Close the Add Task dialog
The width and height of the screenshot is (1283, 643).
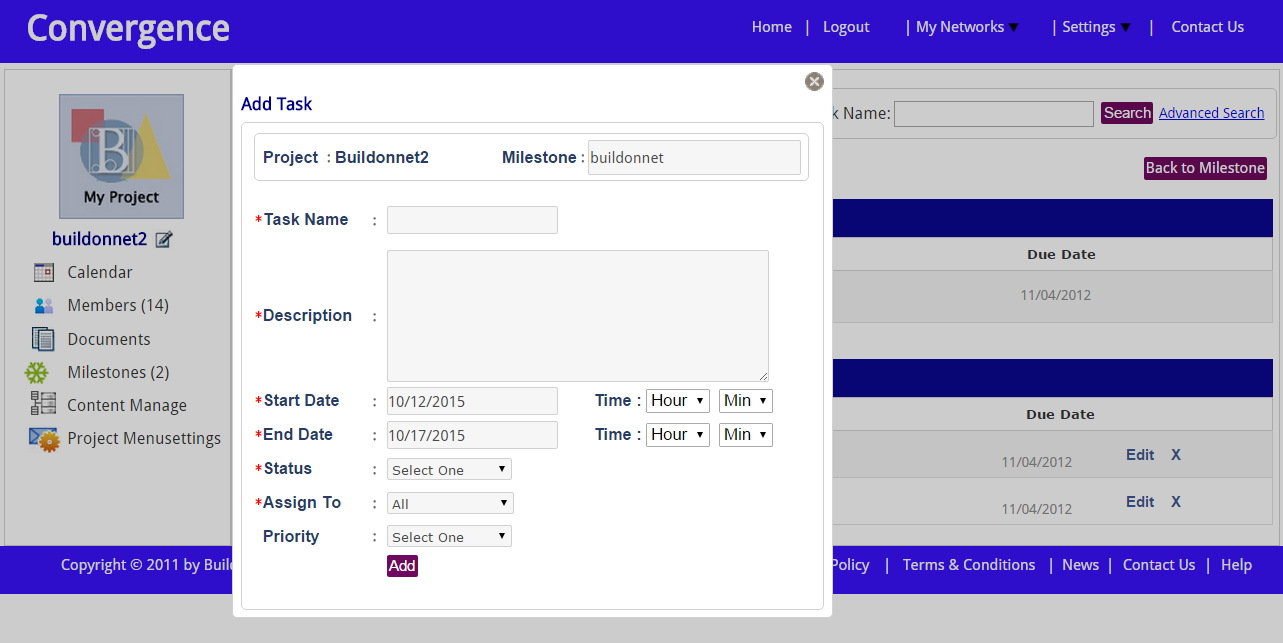[814, 82]
